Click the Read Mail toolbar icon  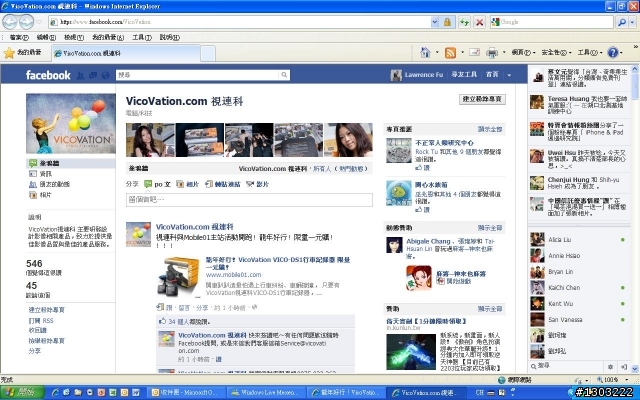474,52
